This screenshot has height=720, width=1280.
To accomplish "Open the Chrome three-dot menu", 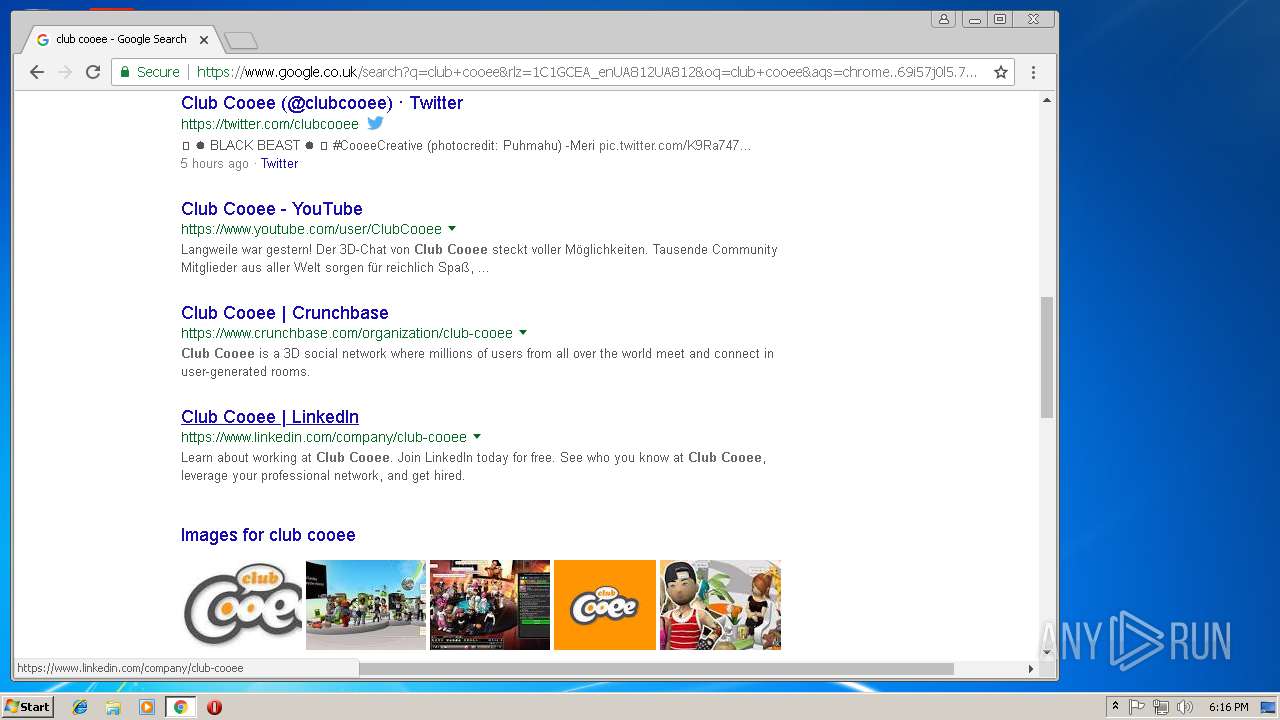I will tap(1033, 72).
